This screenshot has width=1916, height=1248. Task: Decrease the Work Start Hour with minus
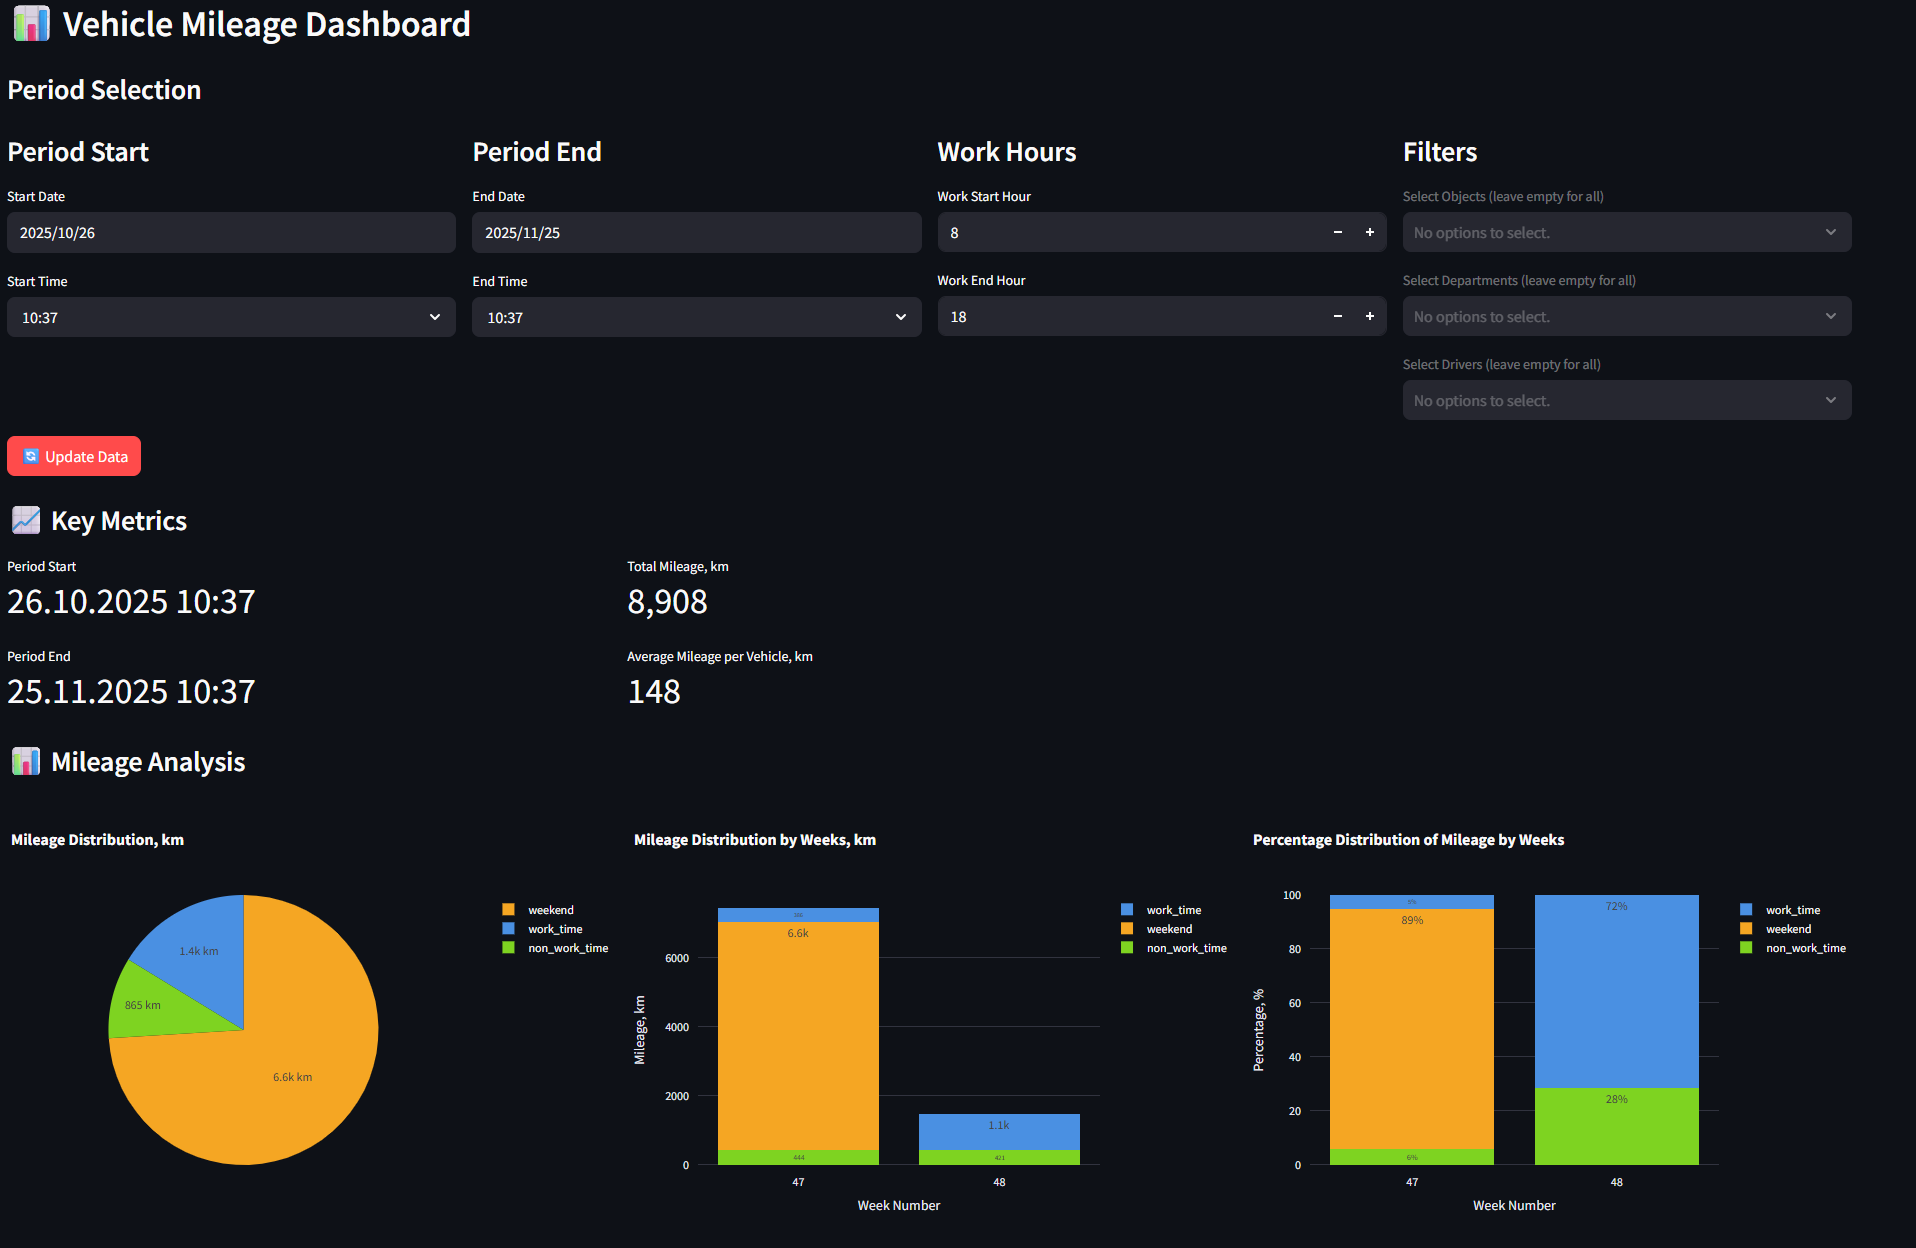1337,233
